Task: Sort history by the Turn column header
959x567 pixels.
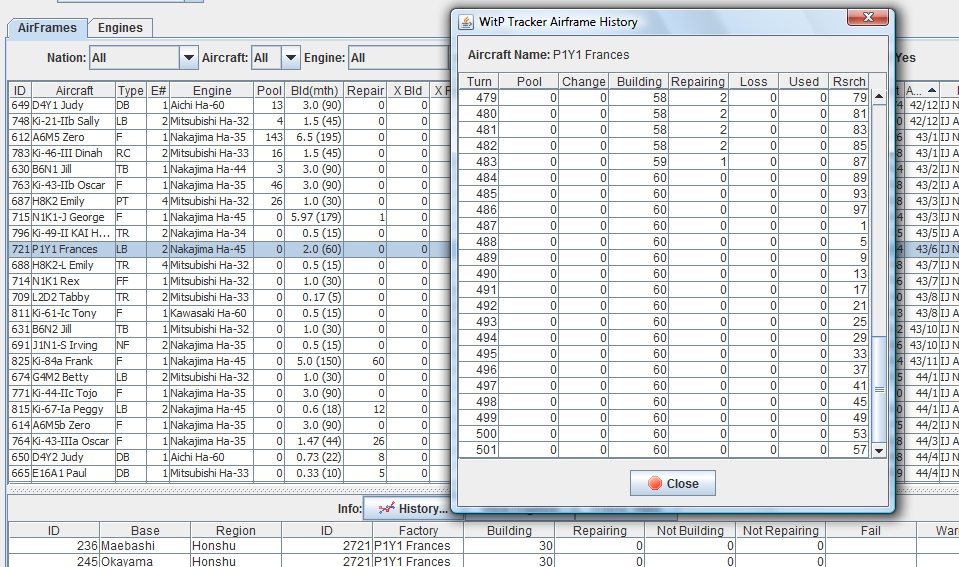Action: [479, 81]
